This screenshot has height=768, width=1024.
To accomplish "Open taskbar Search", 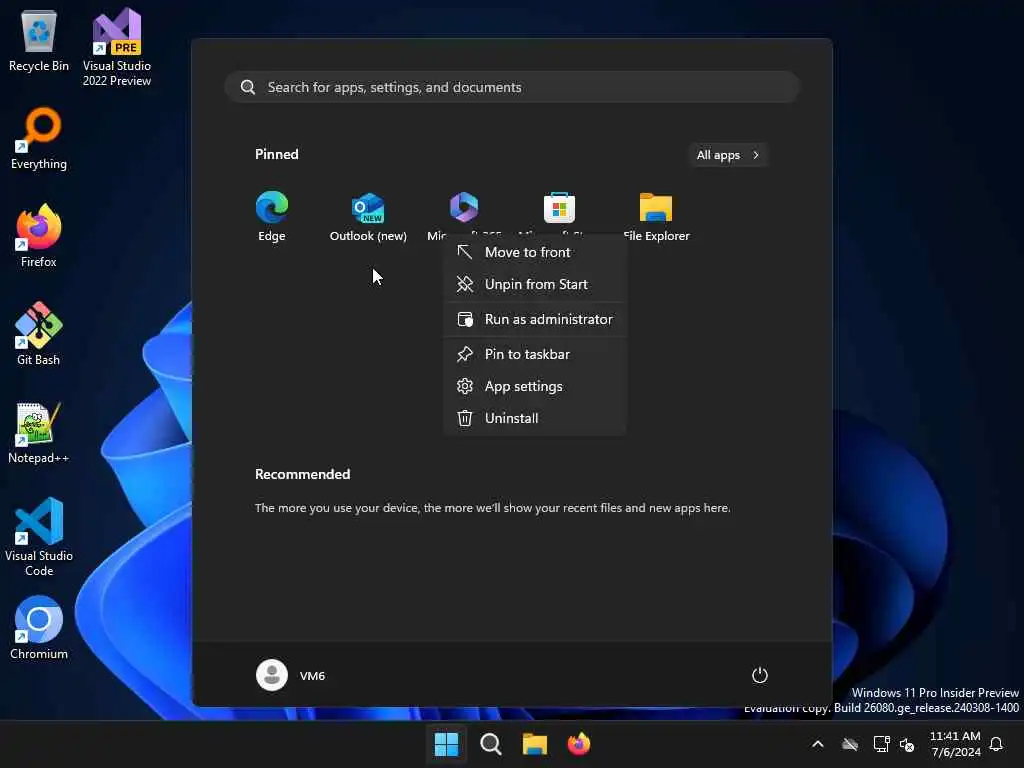I will pos(490,744).
